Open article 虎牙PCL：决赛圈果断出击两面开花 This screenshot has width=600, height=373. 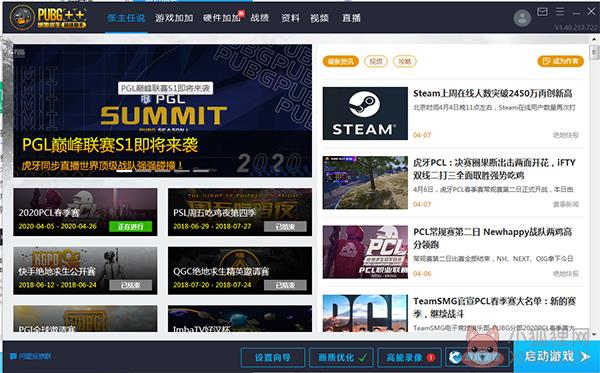[x=494, y=169]
